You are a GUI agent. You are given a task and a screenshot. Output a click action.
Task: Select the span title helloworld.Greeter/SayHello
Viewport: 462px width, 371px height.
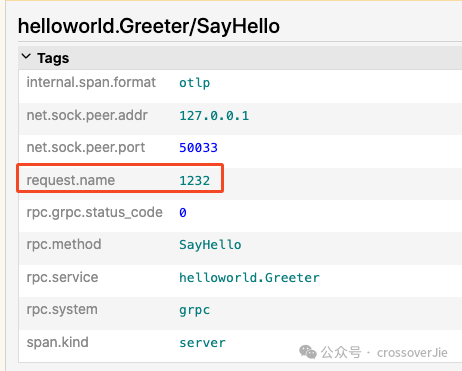[149, 26]
